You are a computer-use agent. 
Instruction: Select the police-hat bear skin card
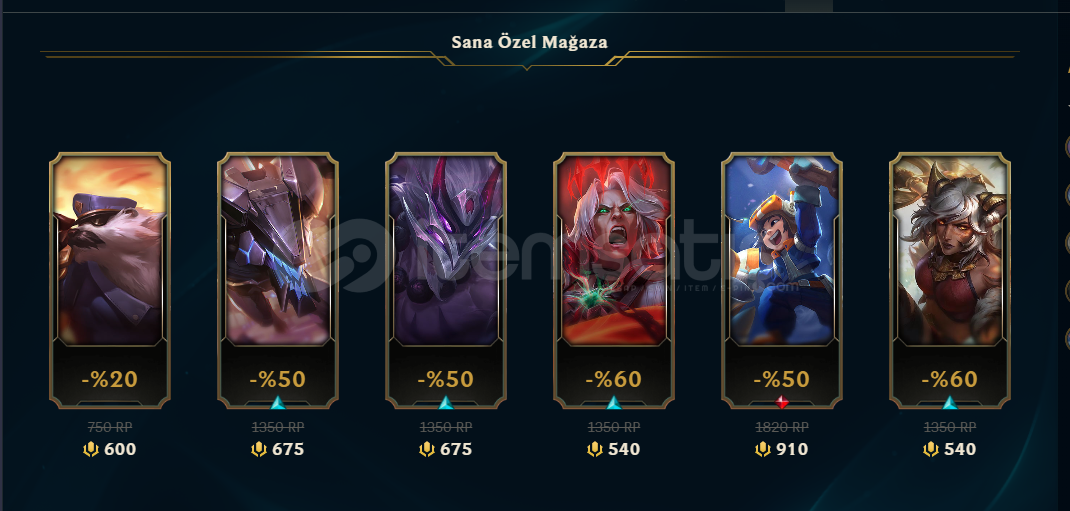[x=110, y=280]
